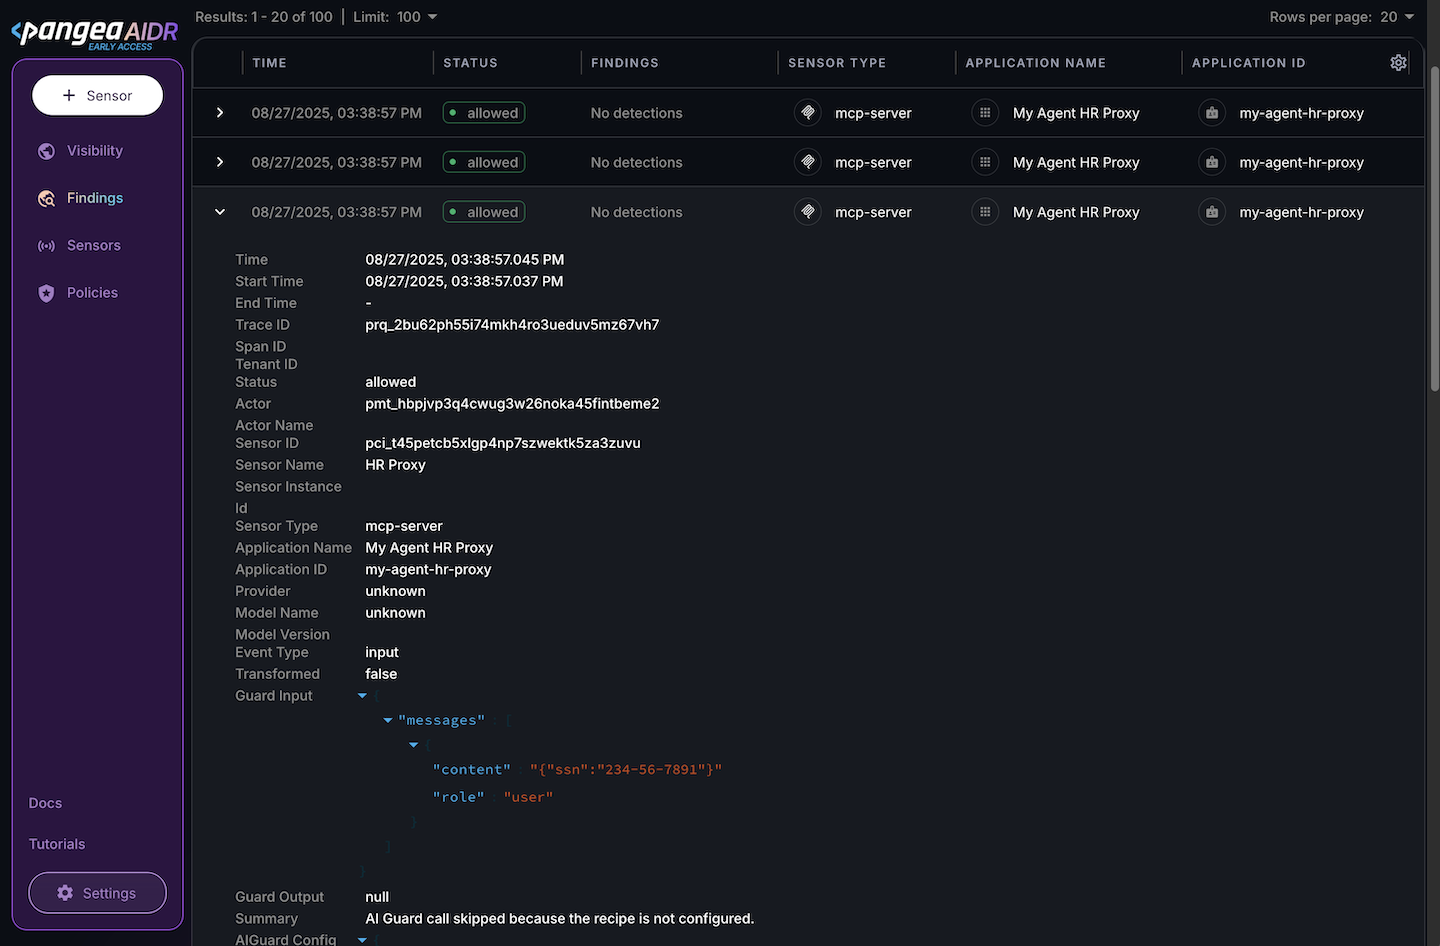The width and height of the screenshot is (1440, 946).
Task: Click first row's time 08/27/2025, 03:38:57 PM
Action: [x=336, y=113]
